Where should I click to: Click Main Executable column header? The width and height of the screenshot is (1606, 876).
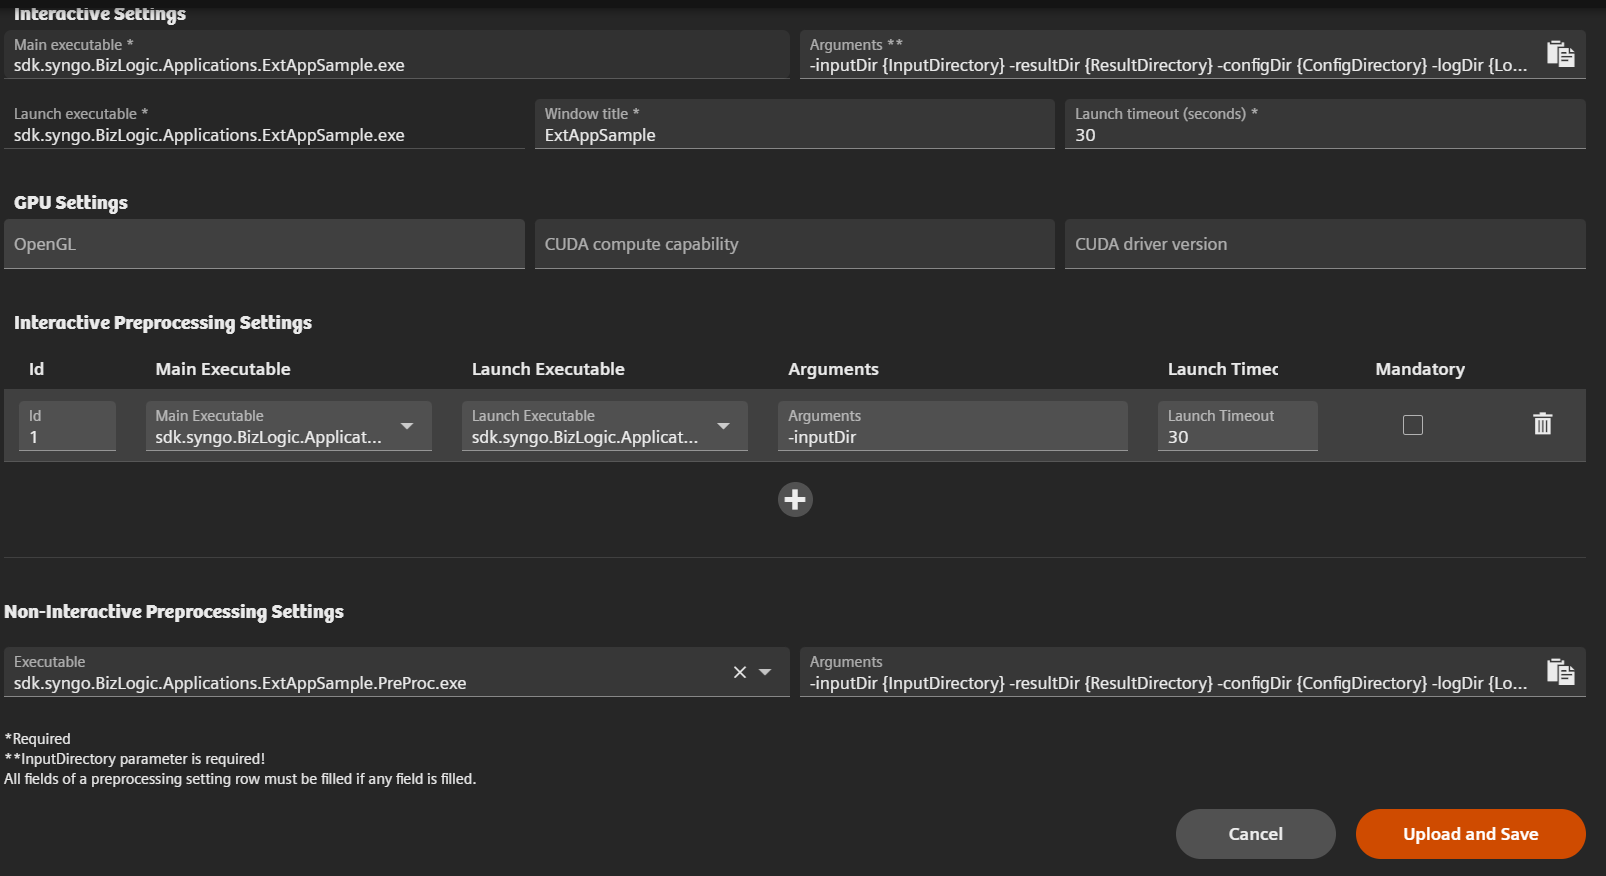pyautogui.click(x=223, y=369)
